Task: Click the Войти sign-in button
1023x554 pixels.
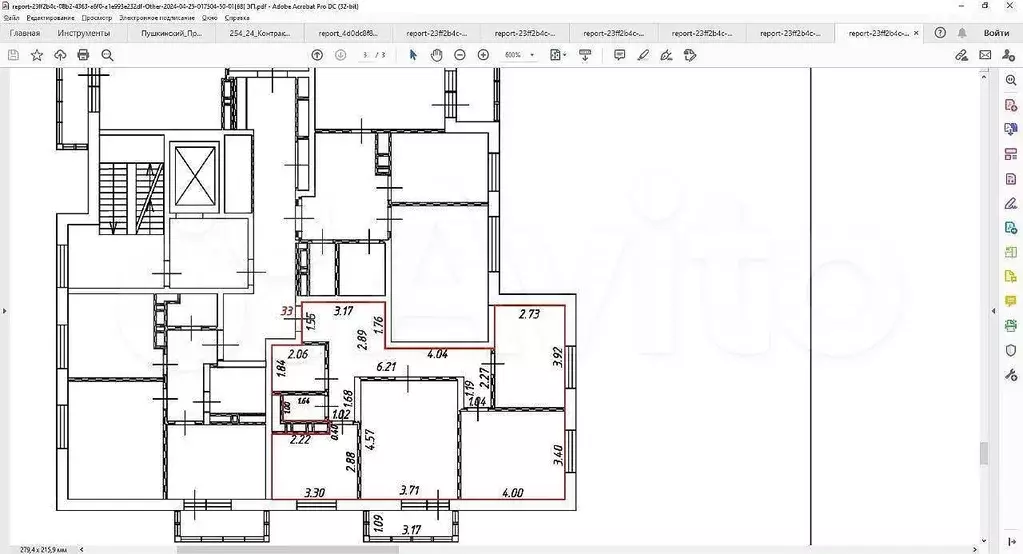Action: click(996, 32)
